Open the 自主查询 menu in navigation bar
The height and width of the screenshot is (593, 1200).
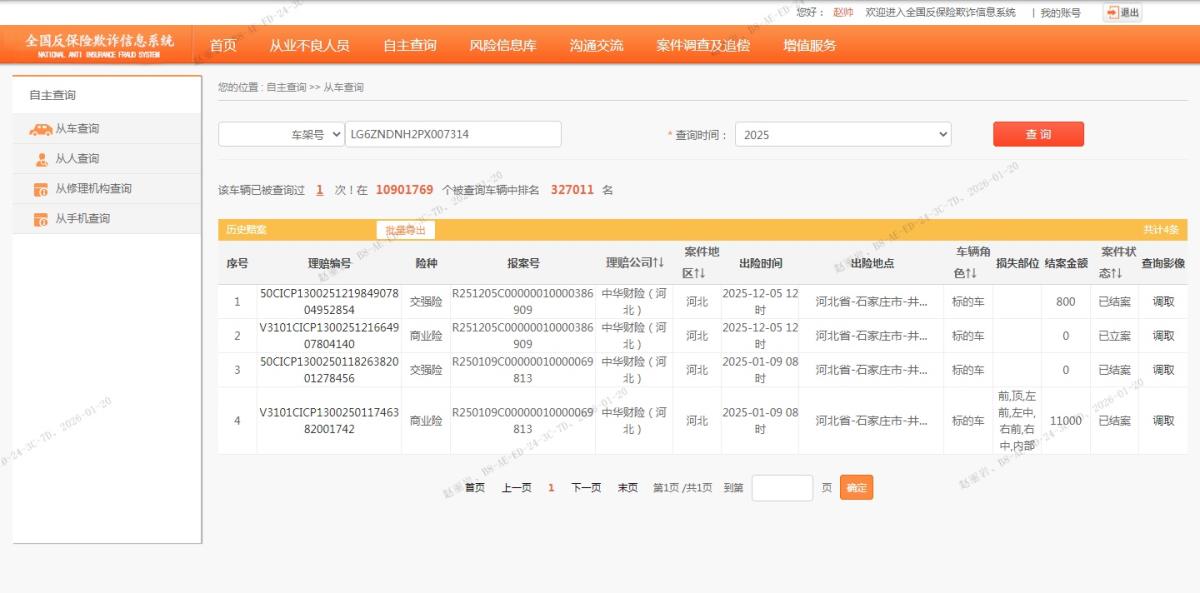tap(409, 45)
